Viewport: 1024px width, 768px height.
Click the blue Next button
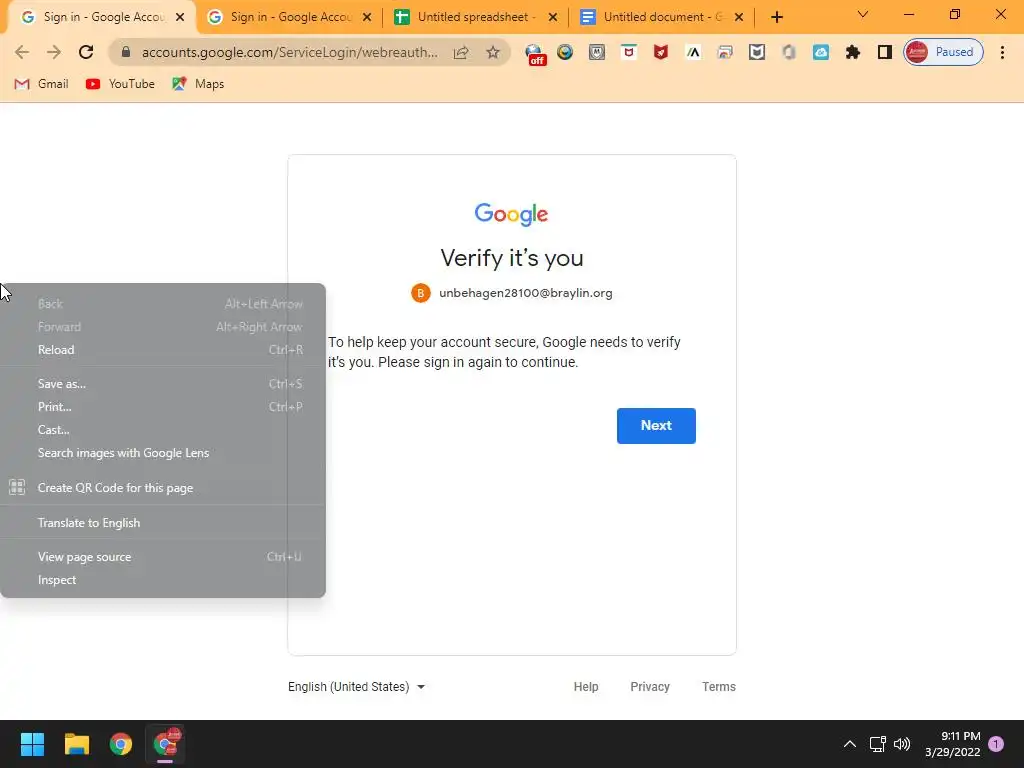[656, 426]
